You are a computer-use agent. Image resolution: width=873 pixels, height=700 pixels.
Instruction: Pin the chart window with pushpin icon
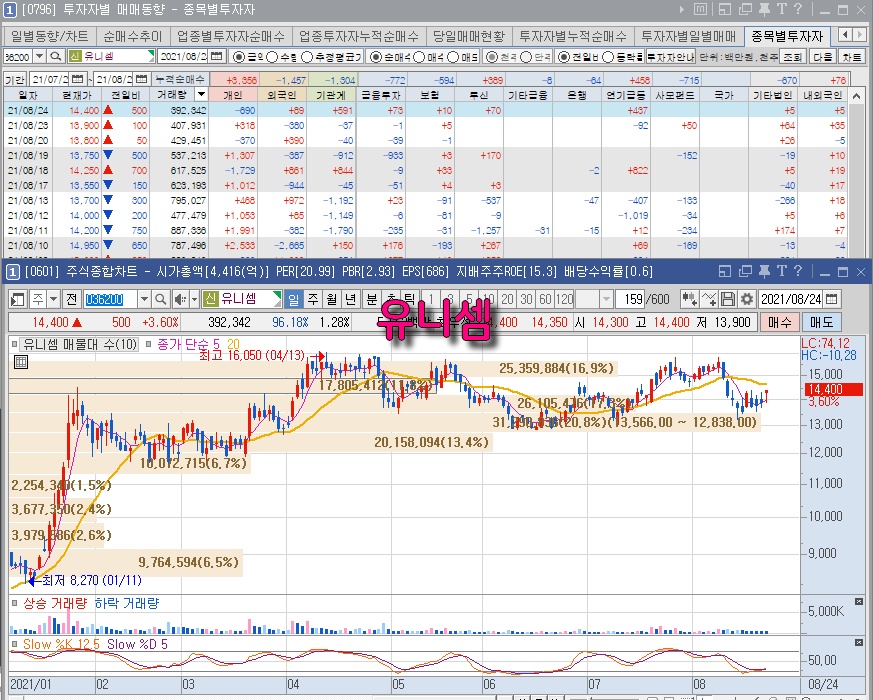point(764,271)
